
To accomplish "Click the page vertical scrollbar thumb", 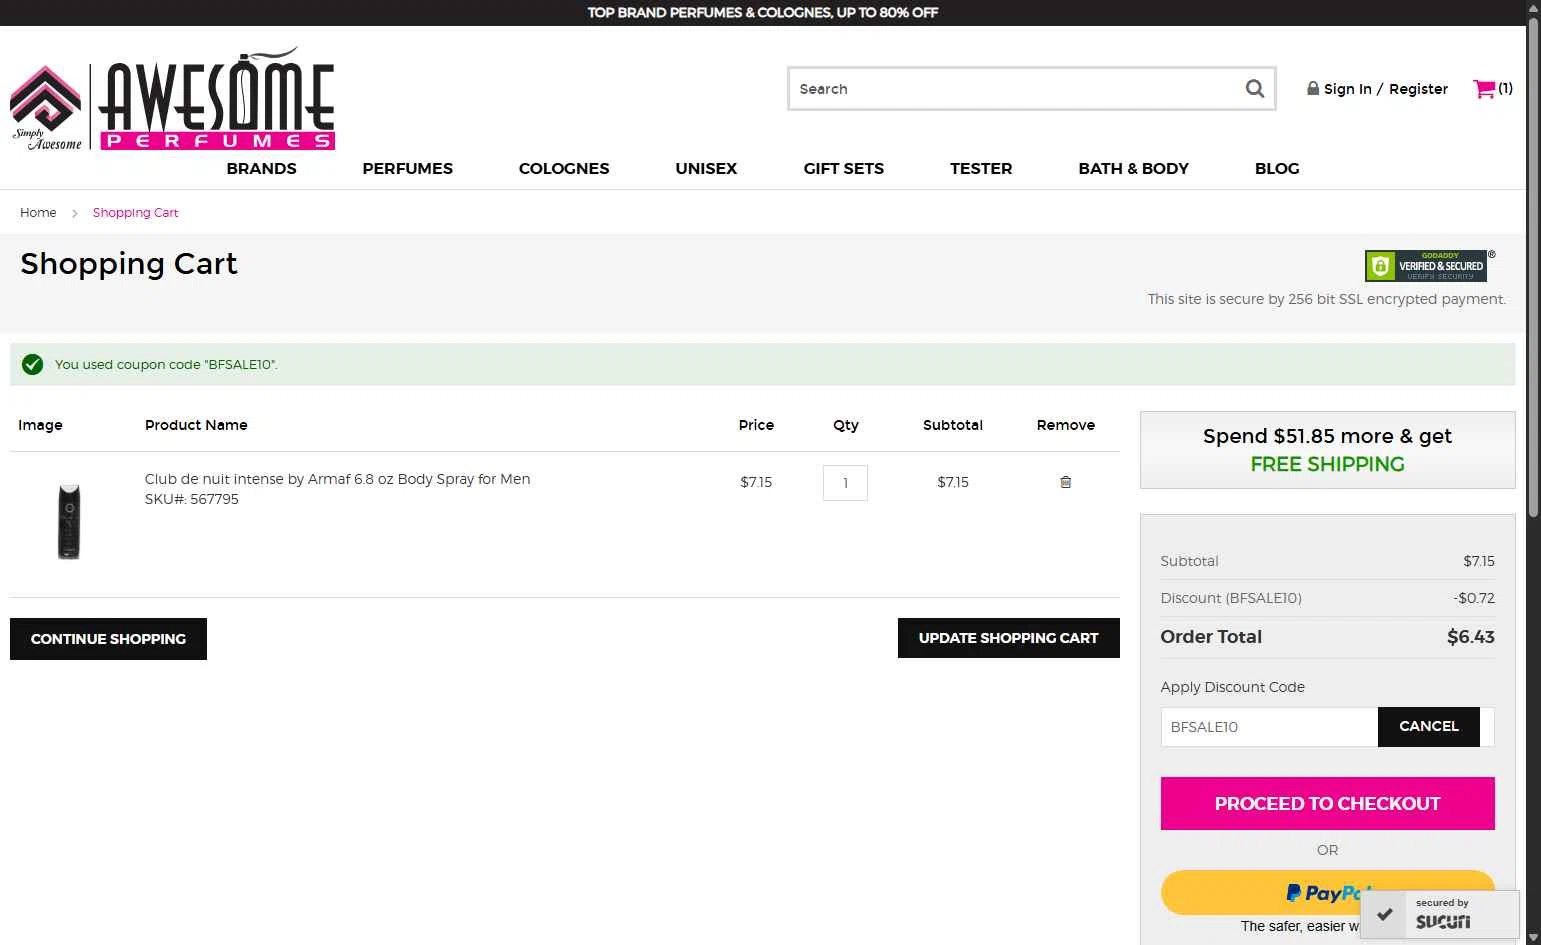I will [1533, 266].
